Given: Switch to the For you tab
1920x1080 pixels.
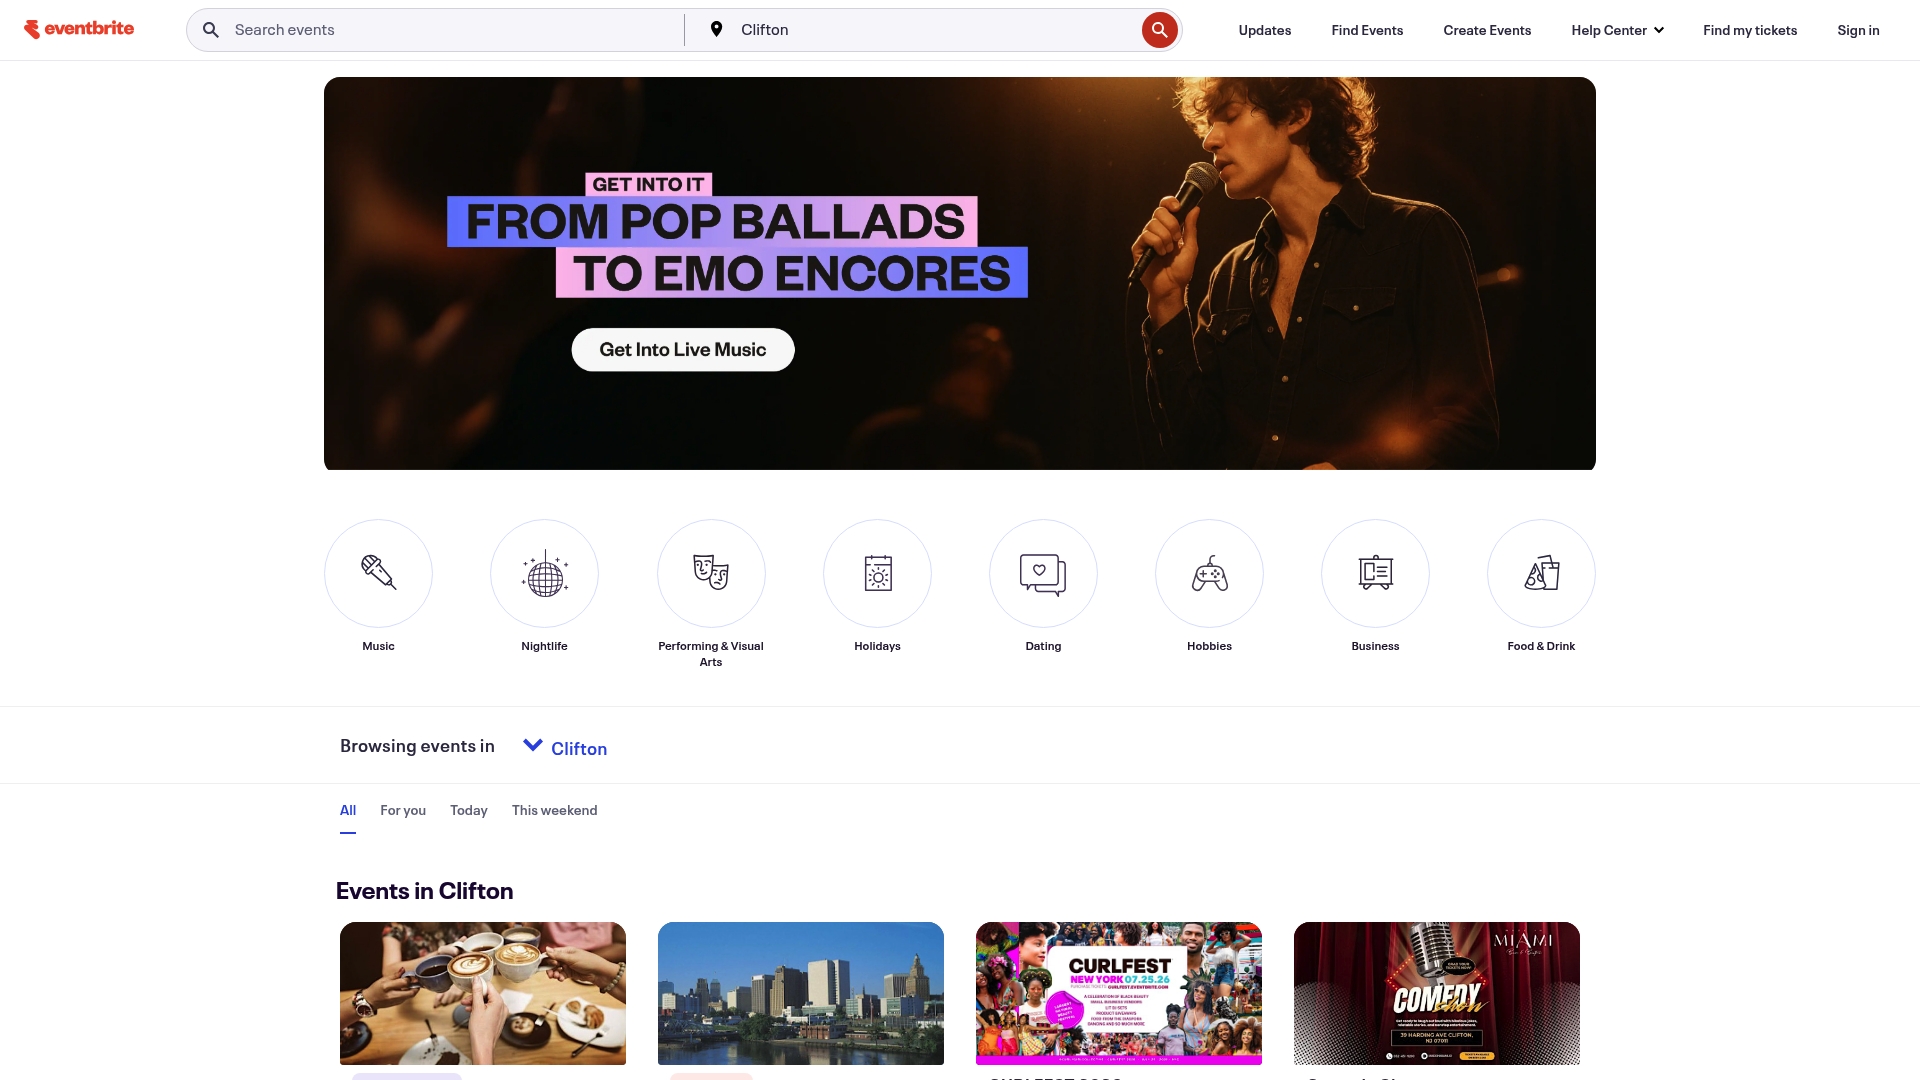Looking at the screenshot, I should (x=403, y=810).
